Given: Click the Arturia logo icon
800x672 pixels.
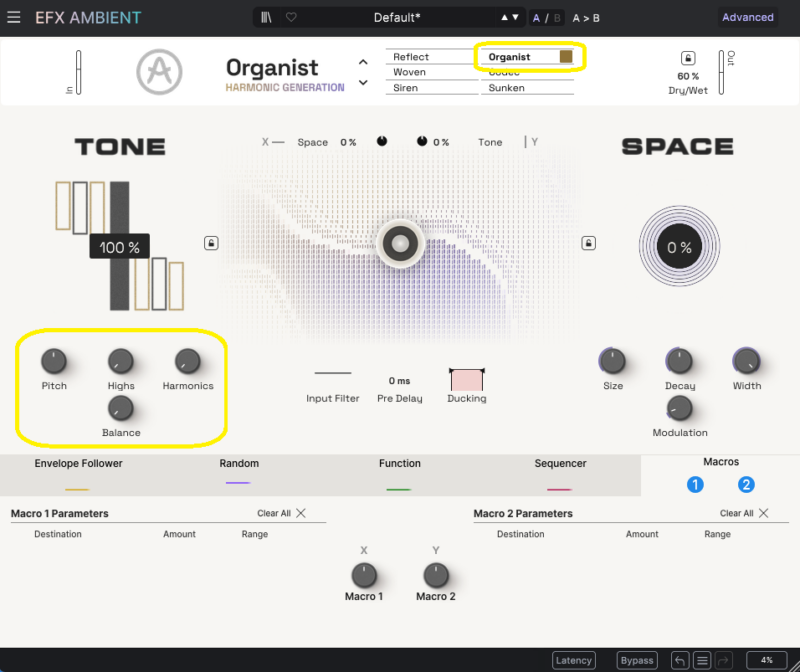Looking at the screenshot, I should (x=159, y=72).
